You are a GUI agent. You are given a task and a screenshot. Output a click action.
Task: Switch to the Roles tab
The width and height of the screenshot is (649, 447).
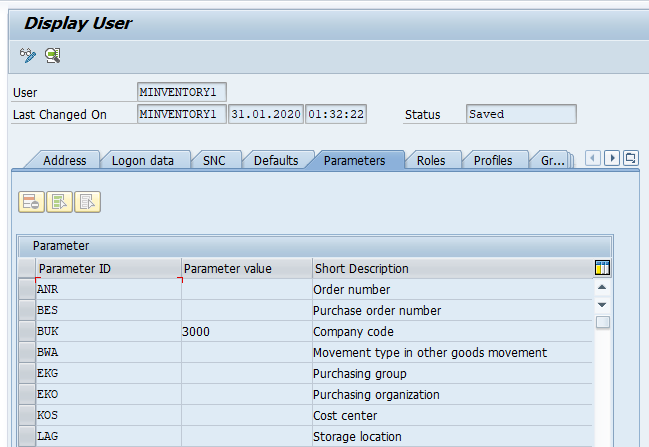click(x=431, y=160)
